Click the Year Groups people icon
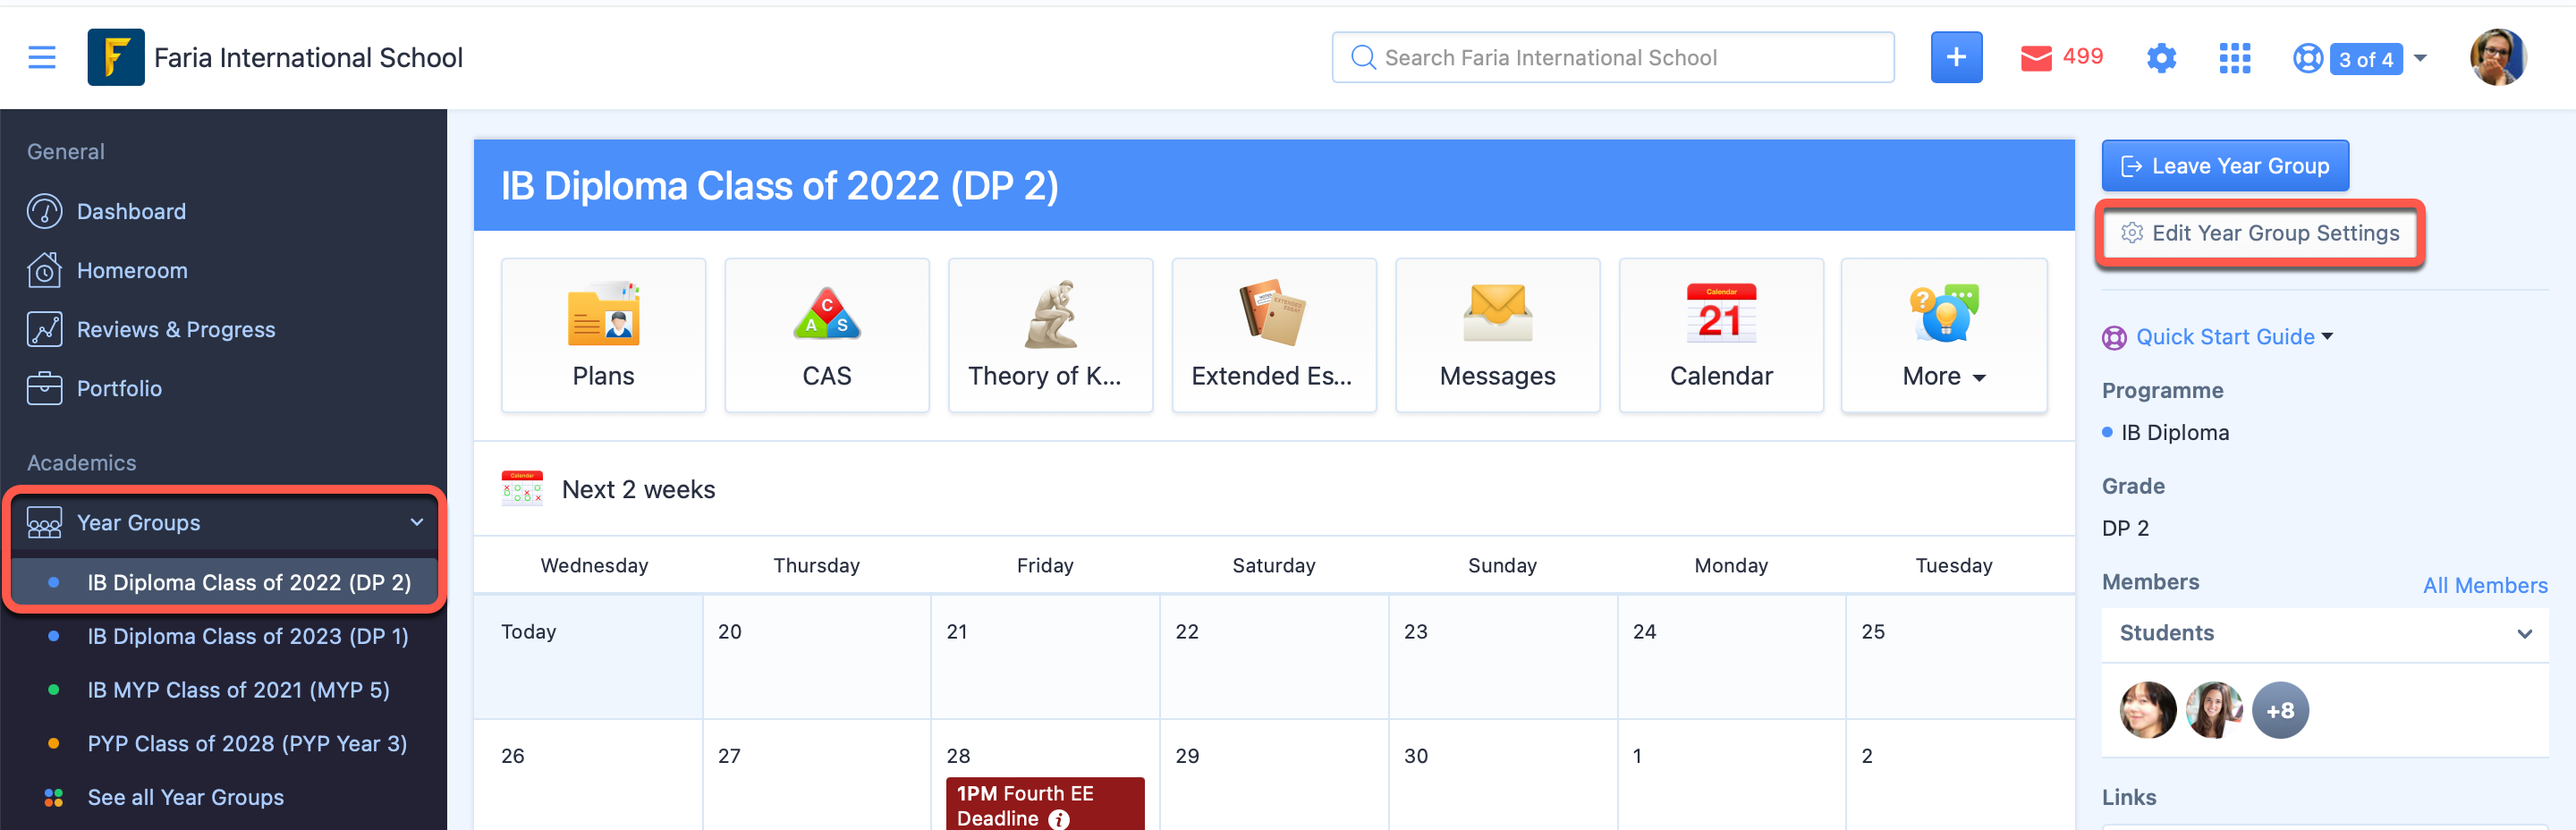Viewport: 2576px width, 830px height. click(x=44, y=522)
